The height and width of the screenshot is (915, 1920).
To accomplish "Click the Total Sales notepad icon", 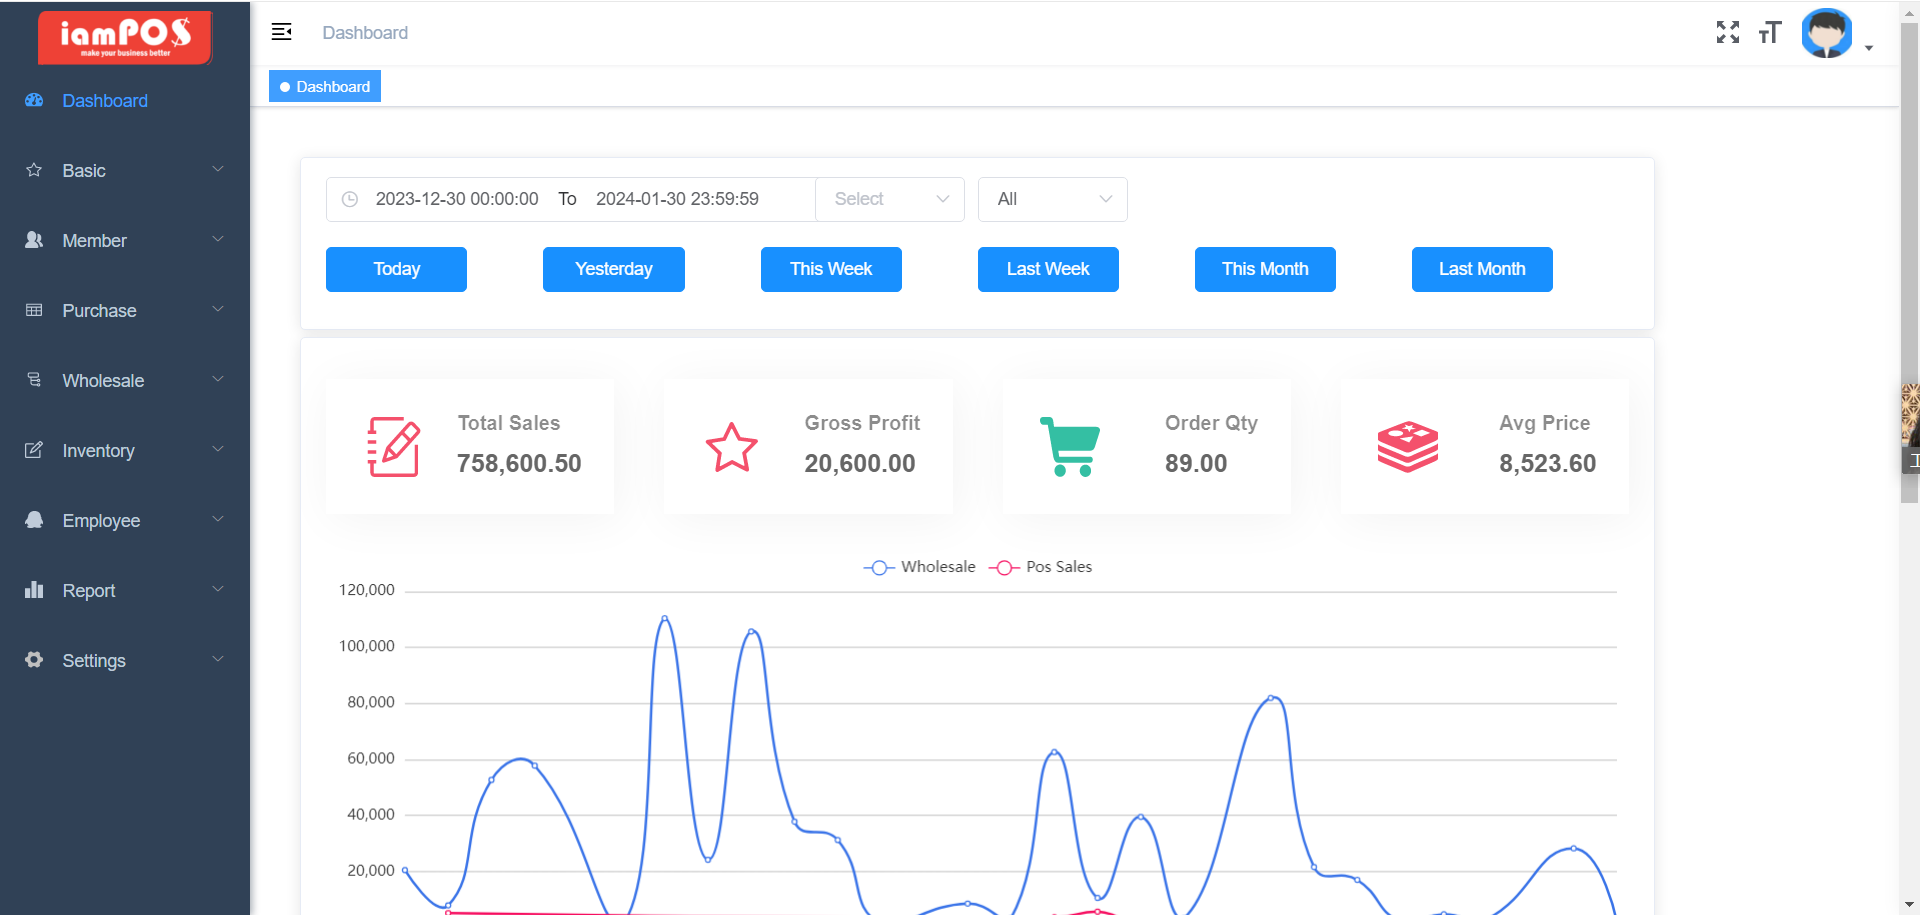I will pyautogui.click(x=393, y=447).
